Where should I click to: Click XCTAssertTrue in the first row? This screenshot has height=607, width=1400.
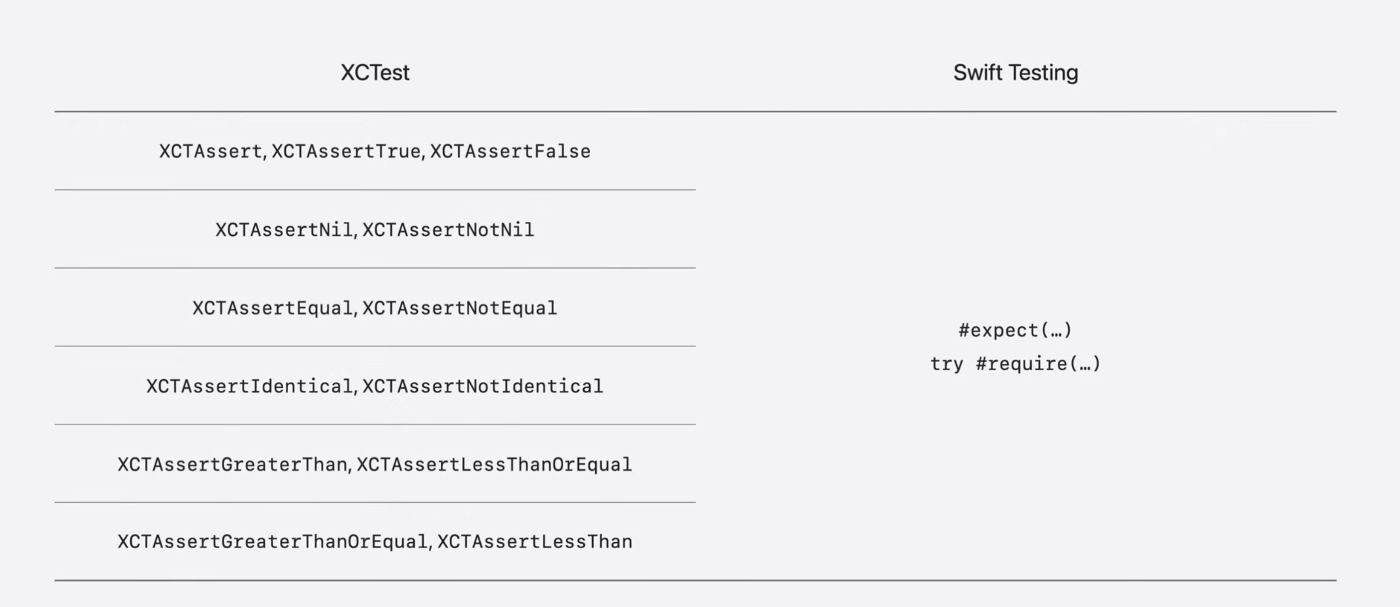point(346,151)
